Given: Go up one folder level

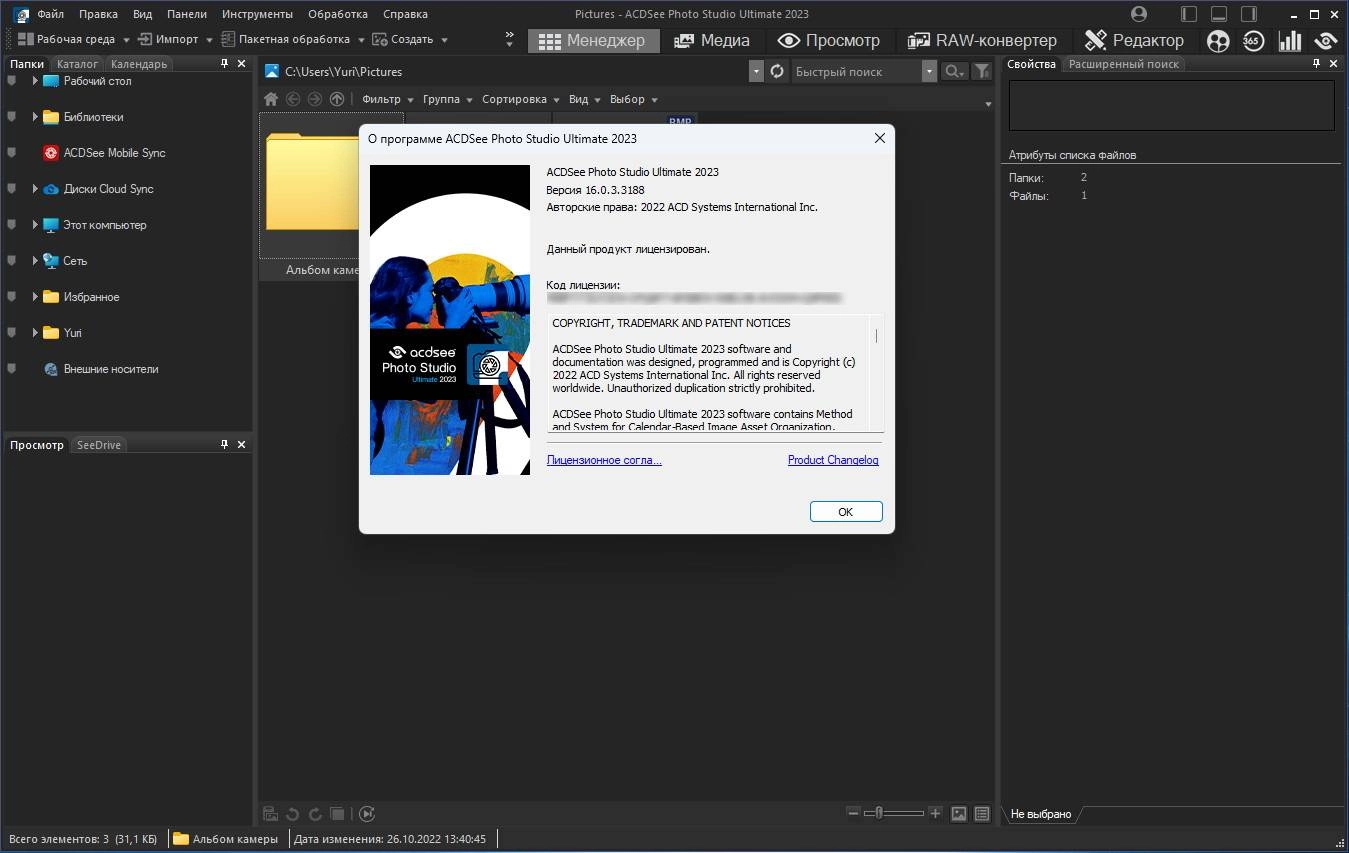Looking at the screenshot, I should point(337,99).
